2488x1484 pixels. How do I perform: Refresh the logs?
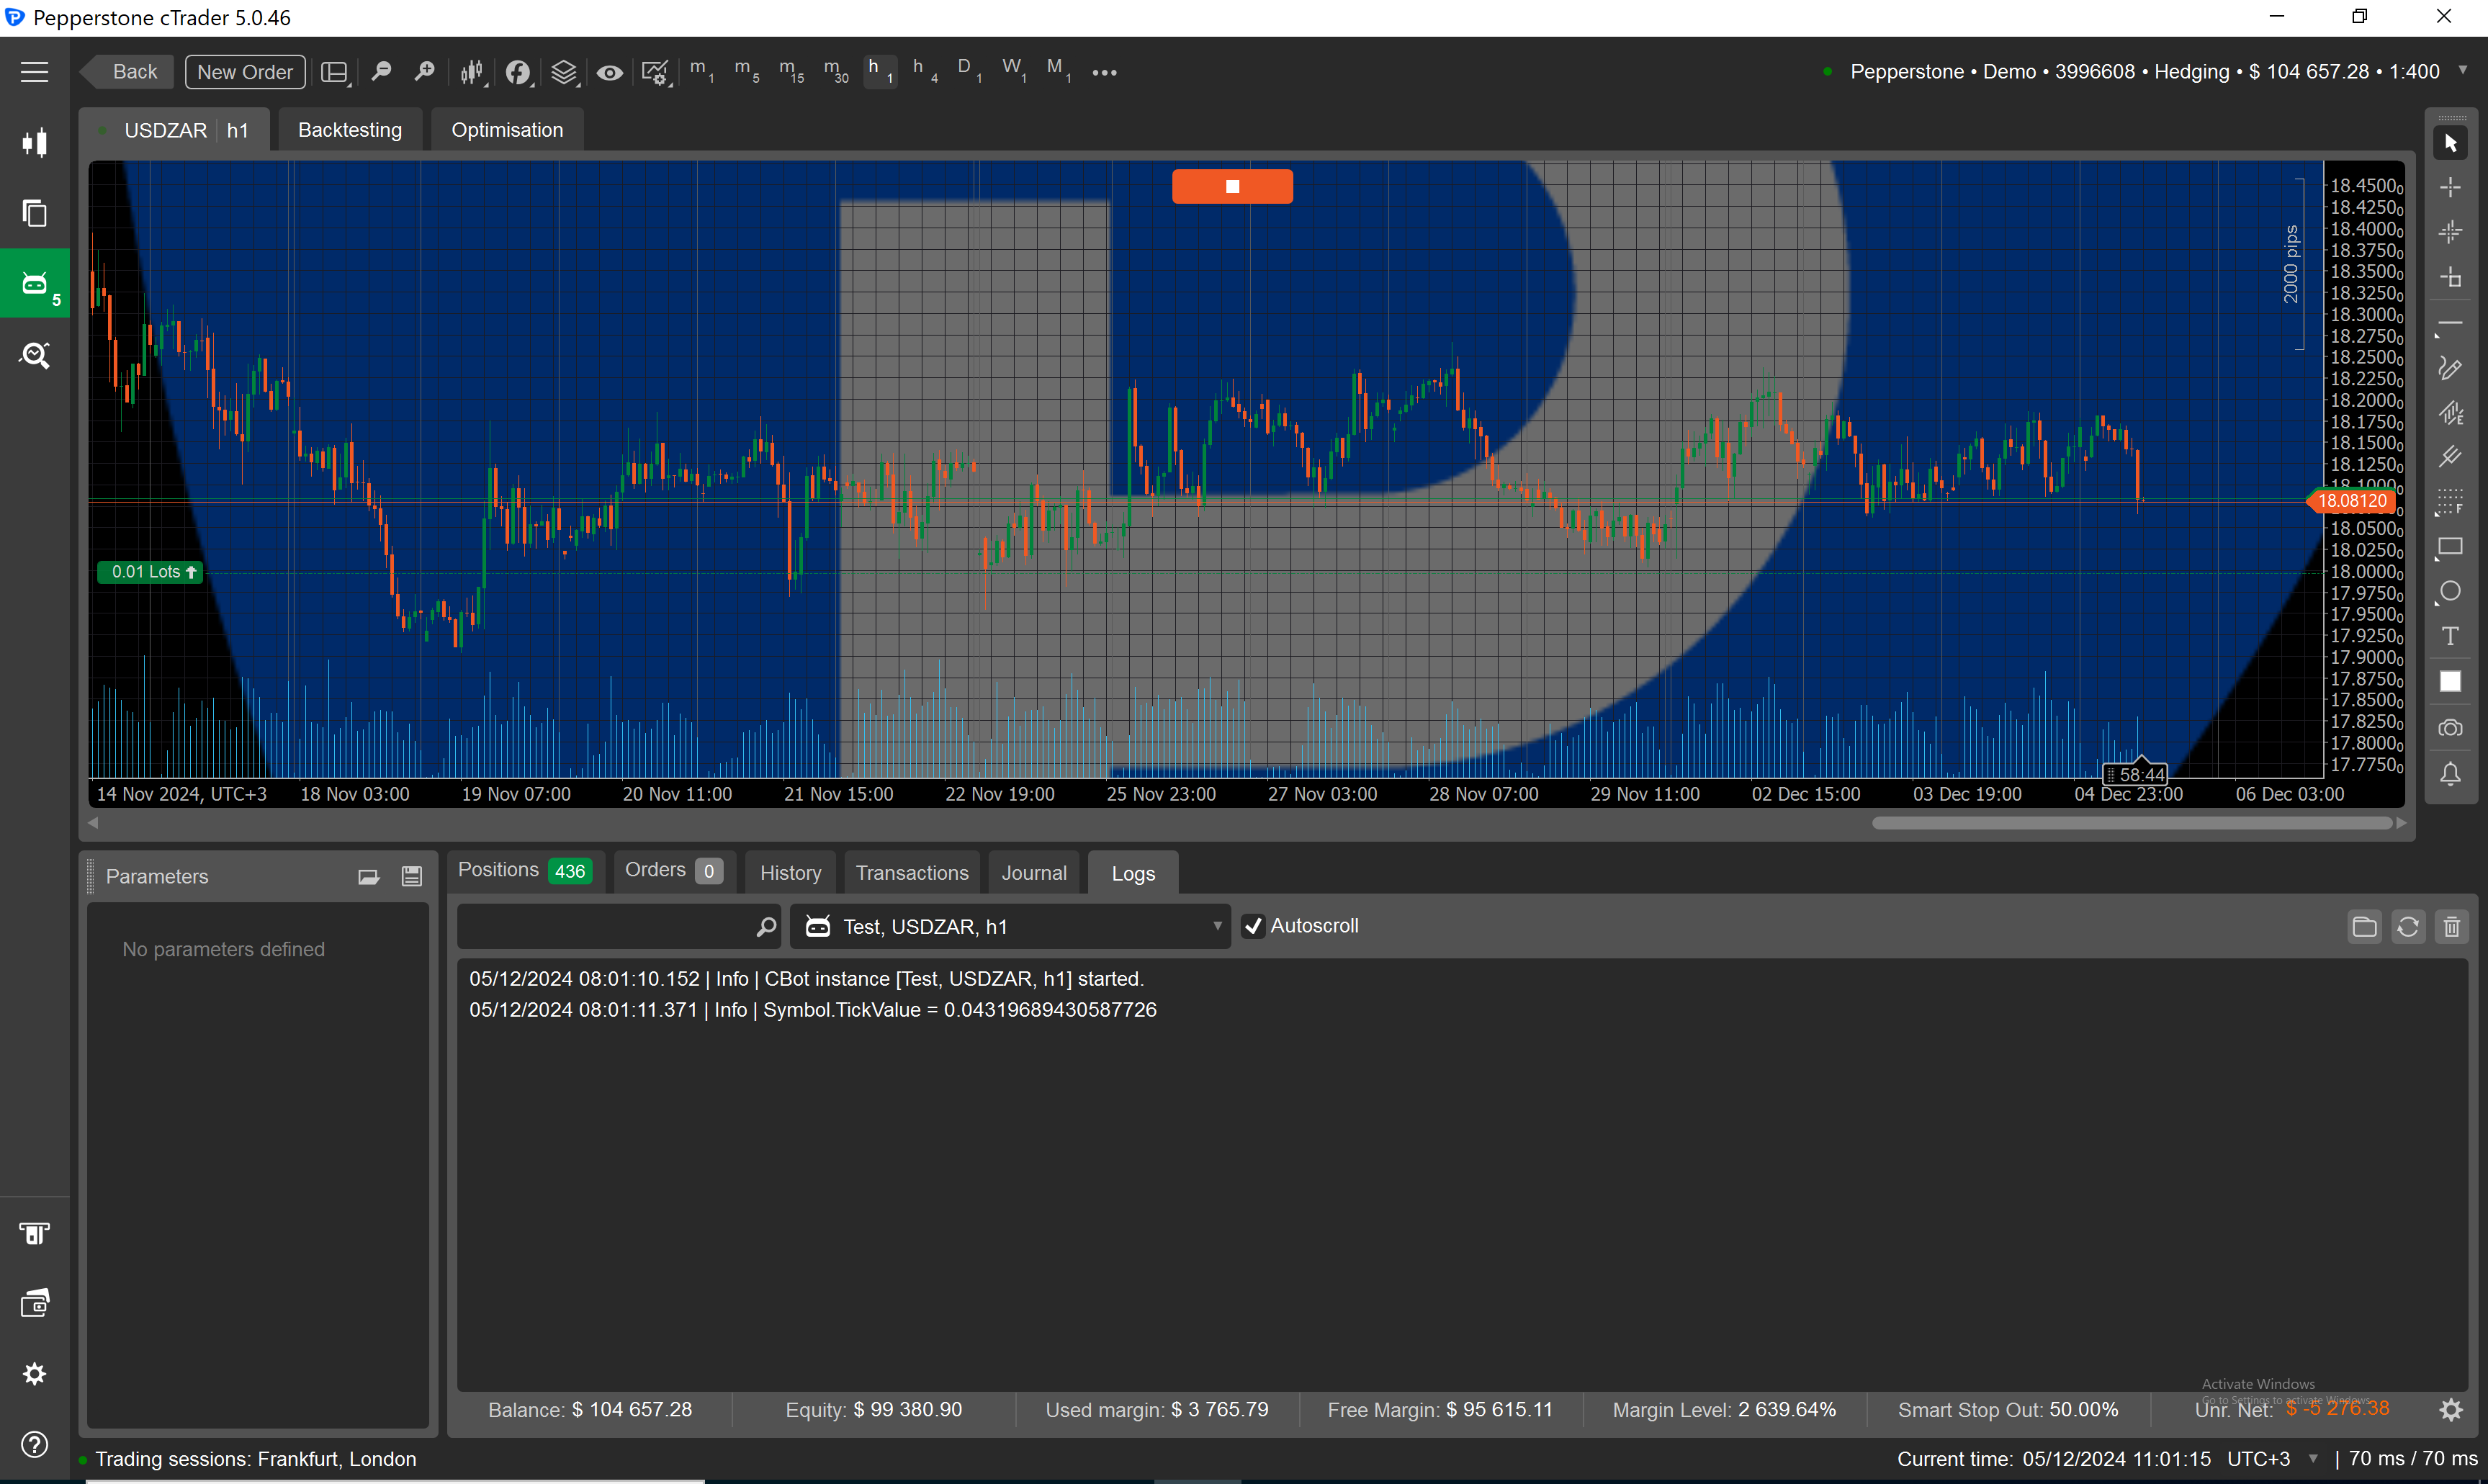[2408, 927]
